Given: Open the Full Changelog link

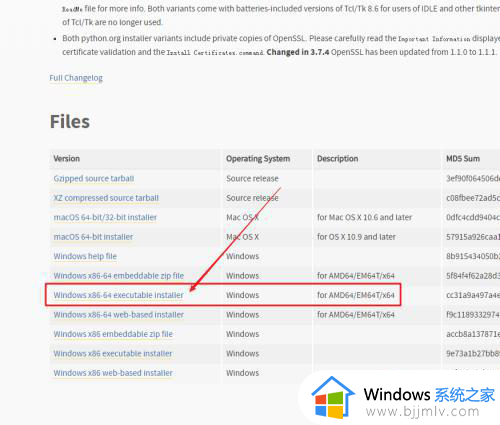Looking at the screenshot, I should [76, 78].
